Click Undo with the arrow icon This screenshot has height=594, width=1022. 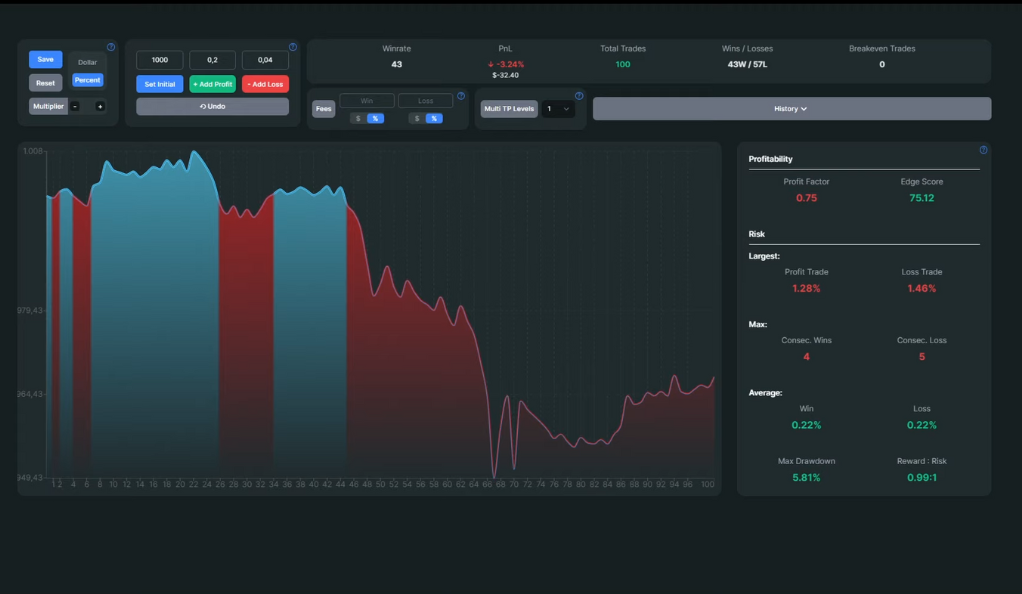(212, 106)
